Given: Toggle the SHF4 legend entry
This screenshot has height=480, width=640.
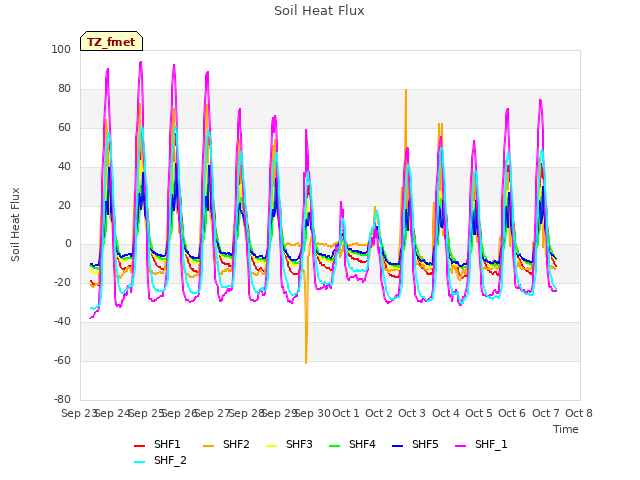Looking at the screenshot, I should tap(352, 444).
